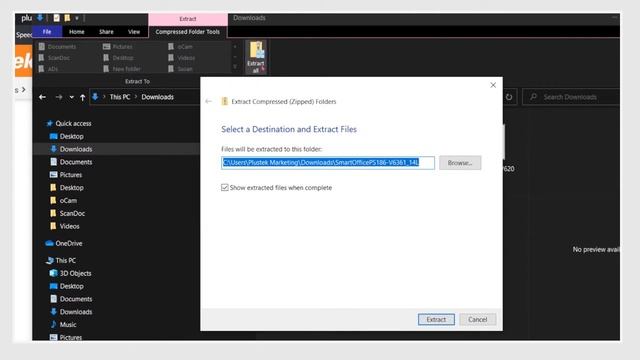Viewport: 640px width, 360px height.
Task: Click the OneDrive cloud icon
Action: (x=49, y=243)
